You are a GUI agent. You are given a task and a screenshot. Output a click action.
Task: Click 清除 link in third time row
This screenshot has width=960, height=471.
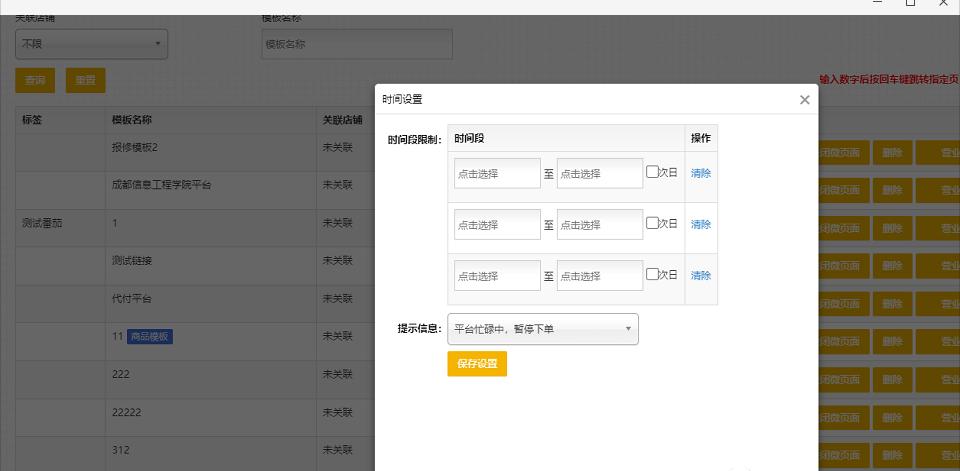coord(701,275)
